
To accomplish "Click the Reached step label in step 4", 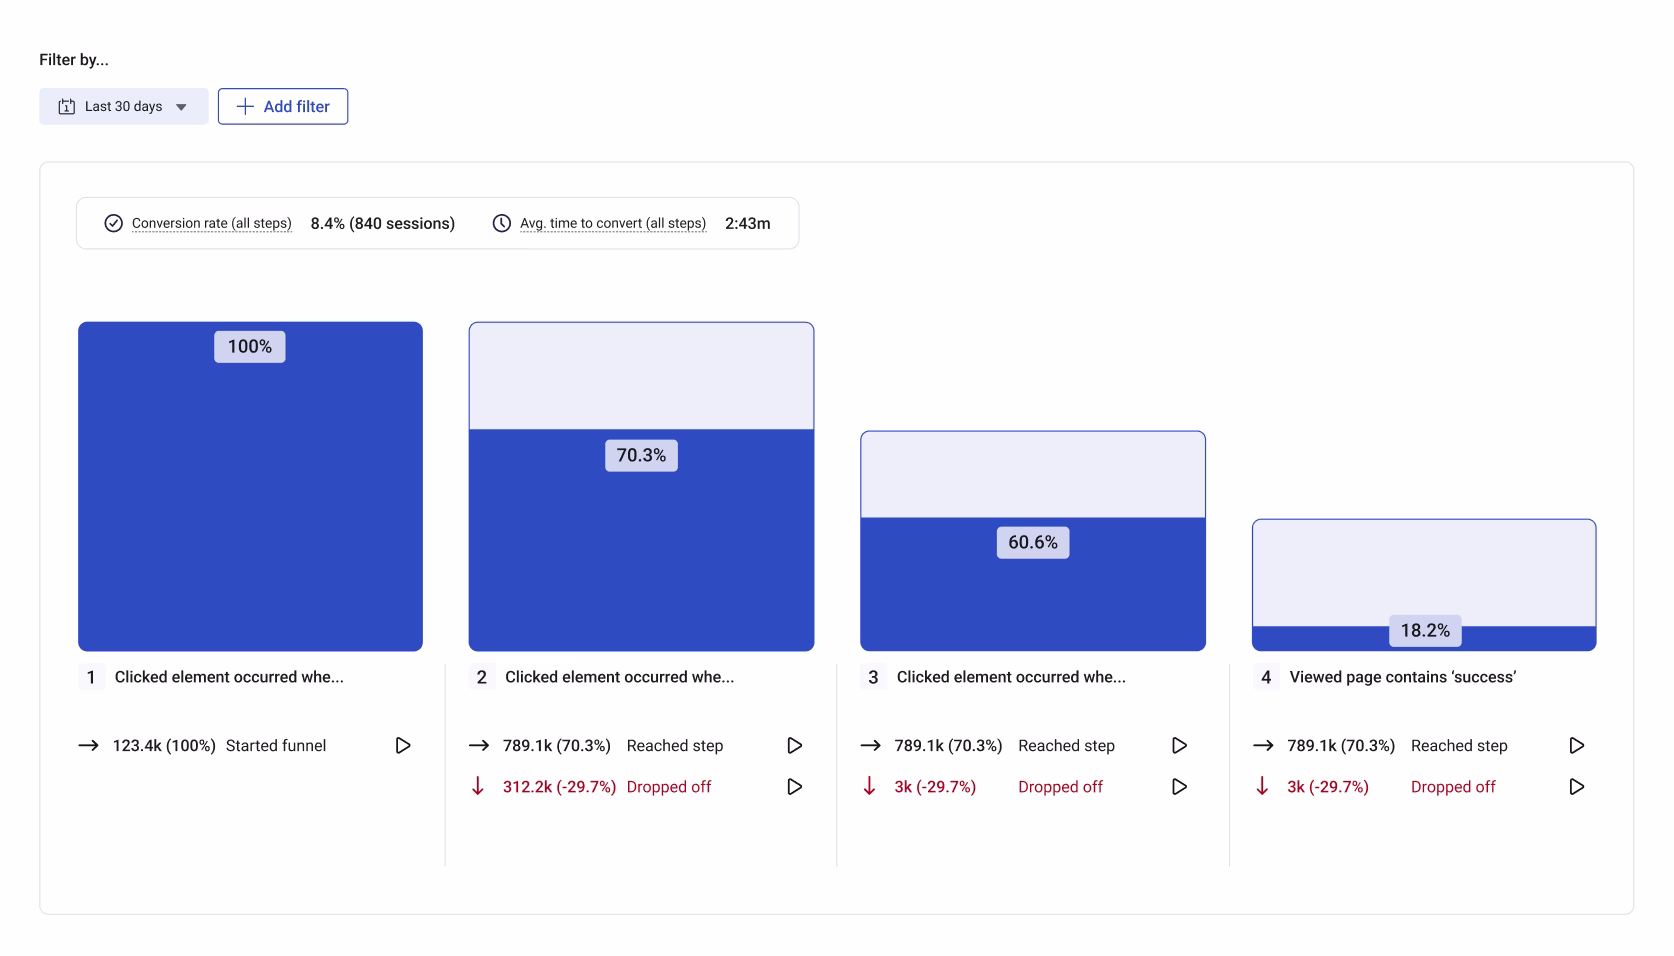I will (1459, 745).
